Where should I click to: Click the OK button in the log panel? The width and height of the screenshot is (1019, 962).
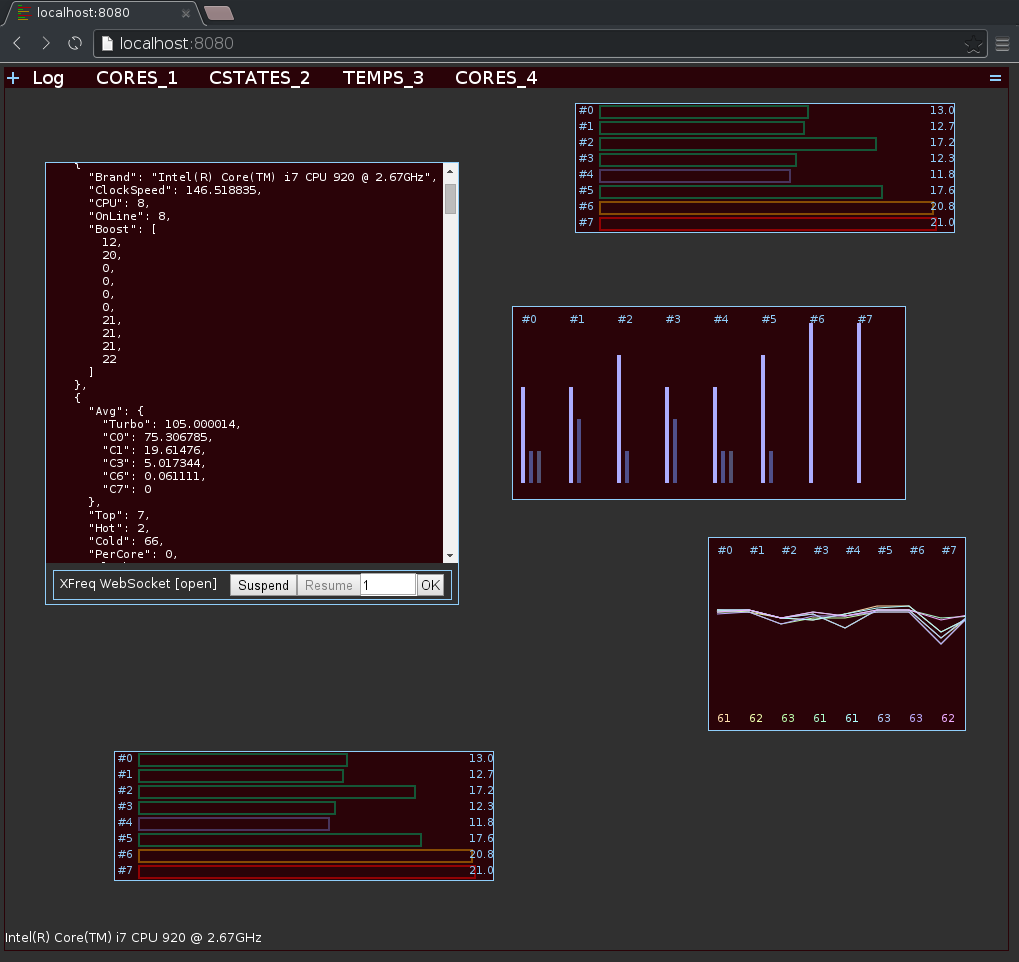430,585
